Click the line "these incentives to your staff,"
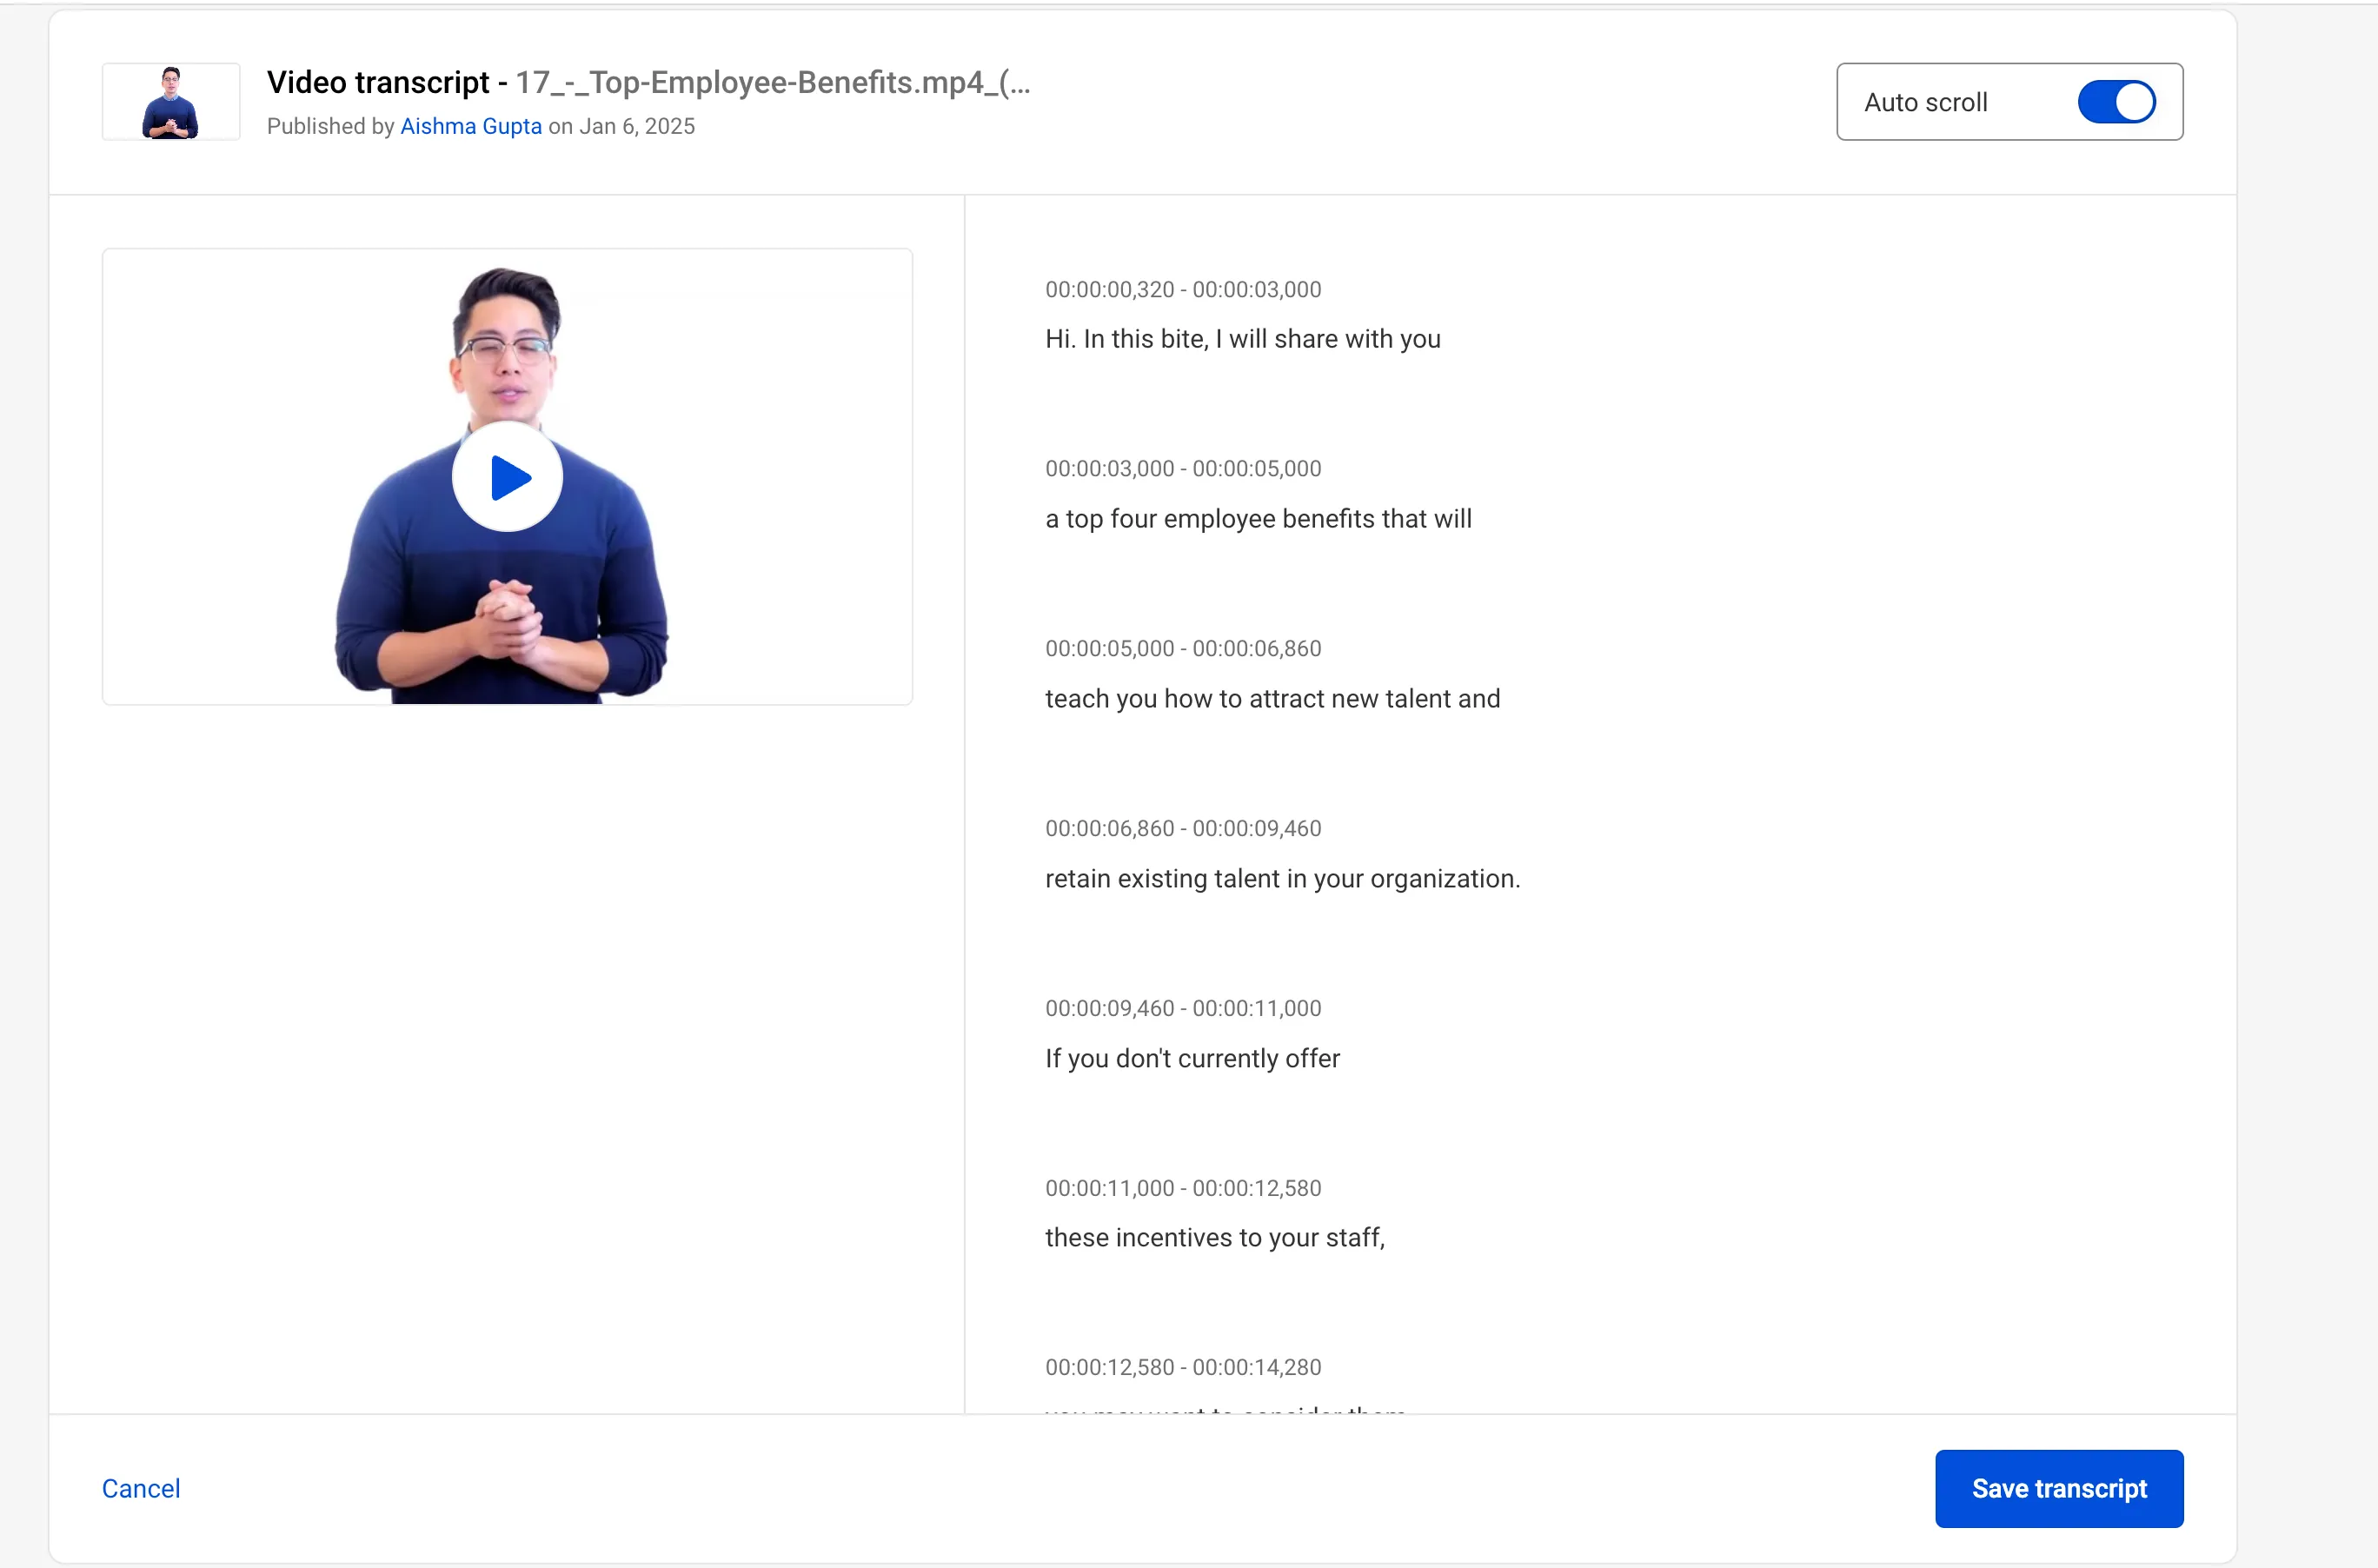 point(1215,1238)
